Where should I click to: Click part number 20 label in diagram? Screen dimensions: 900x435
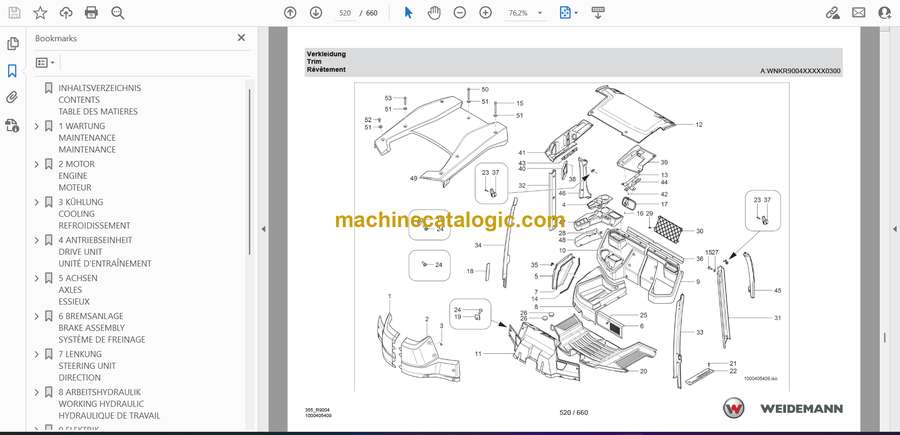643,371
